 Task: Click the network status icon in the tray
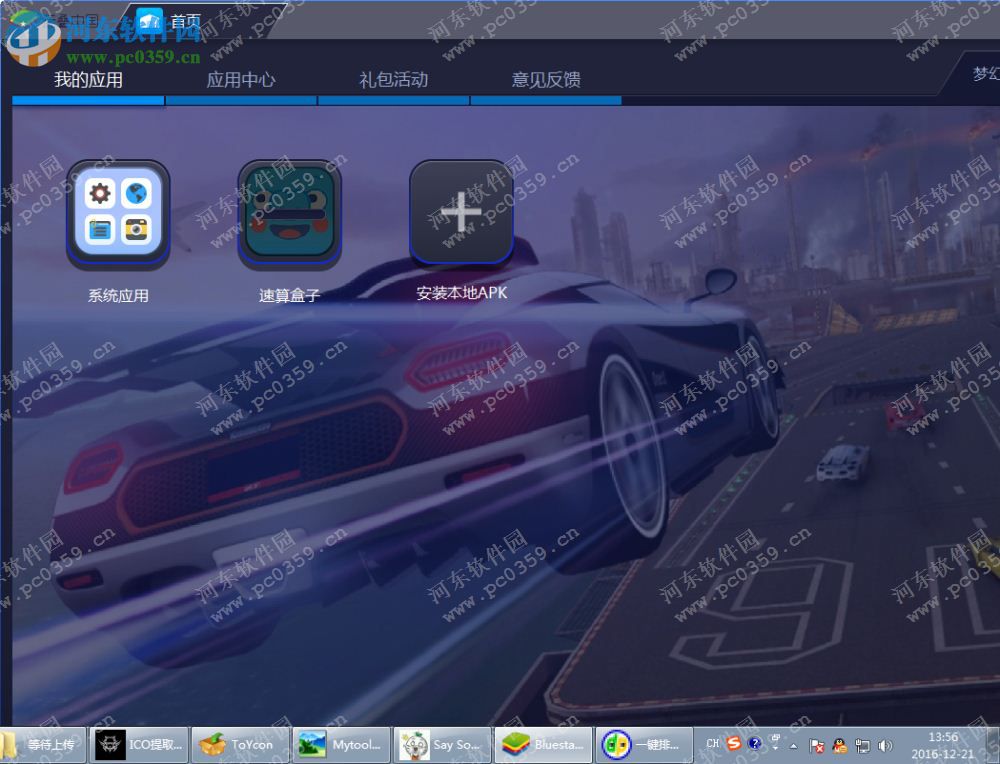[x=863, y=746]
